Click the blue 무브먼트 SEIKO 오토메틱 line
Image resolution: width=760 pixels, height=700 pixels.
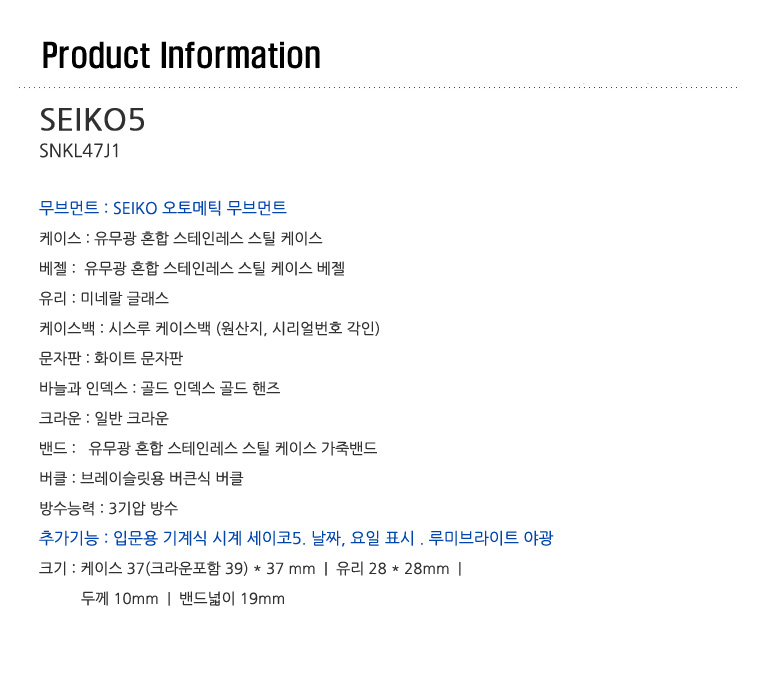tap(163, 208)
